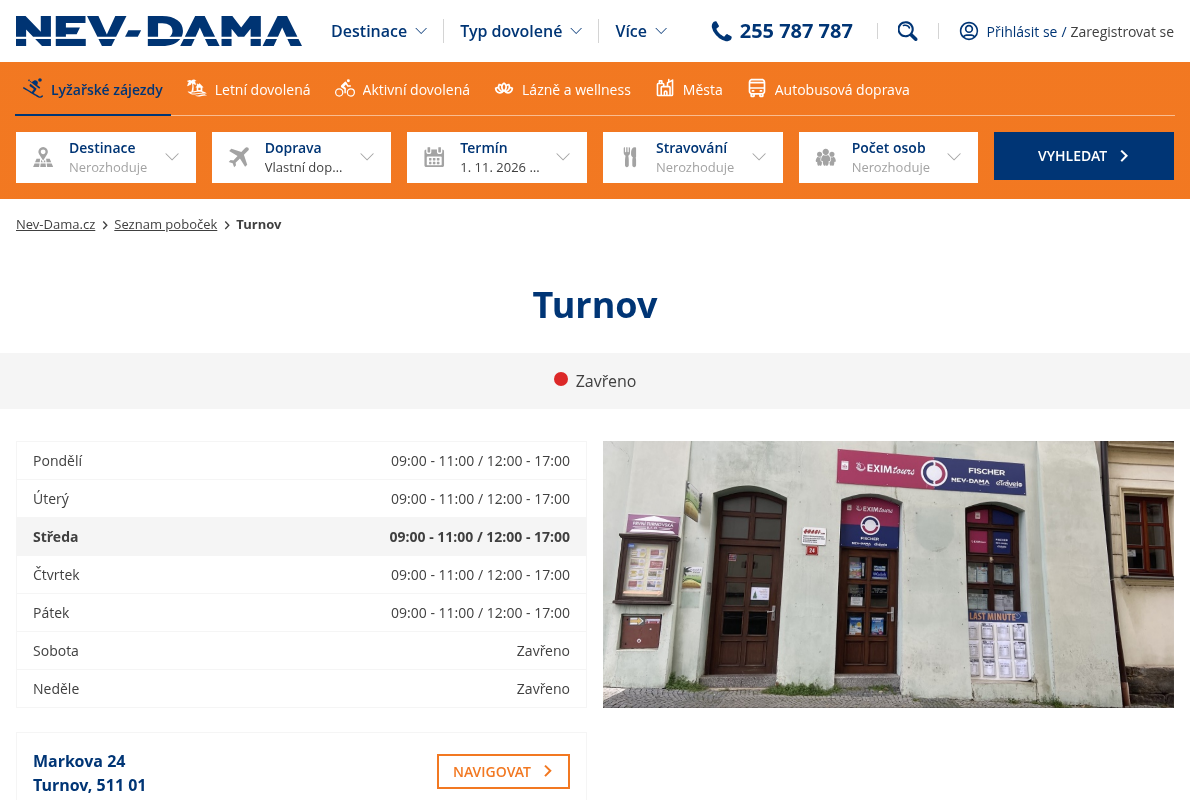Open the Destinace filter dropdown arrow
1200x800 pixels.
pyautogui.click(x=172, y=157)
